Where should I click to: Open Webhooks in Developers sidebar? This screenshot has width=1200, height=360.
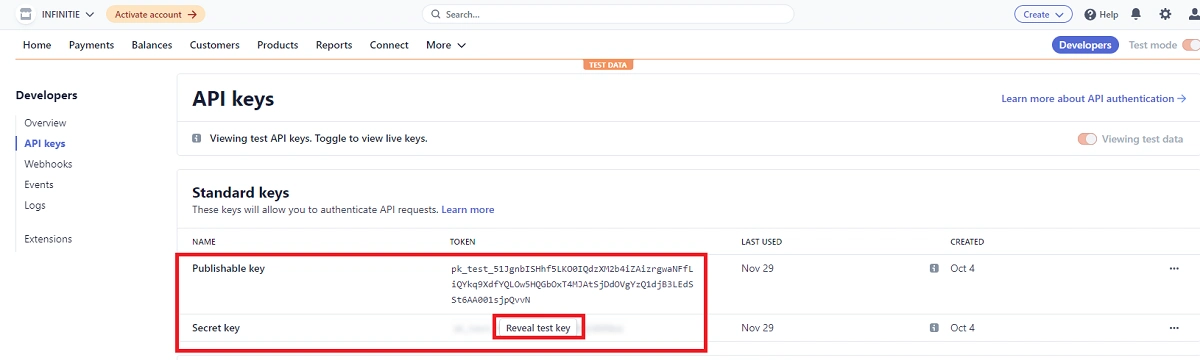click(x=48, y=164)
